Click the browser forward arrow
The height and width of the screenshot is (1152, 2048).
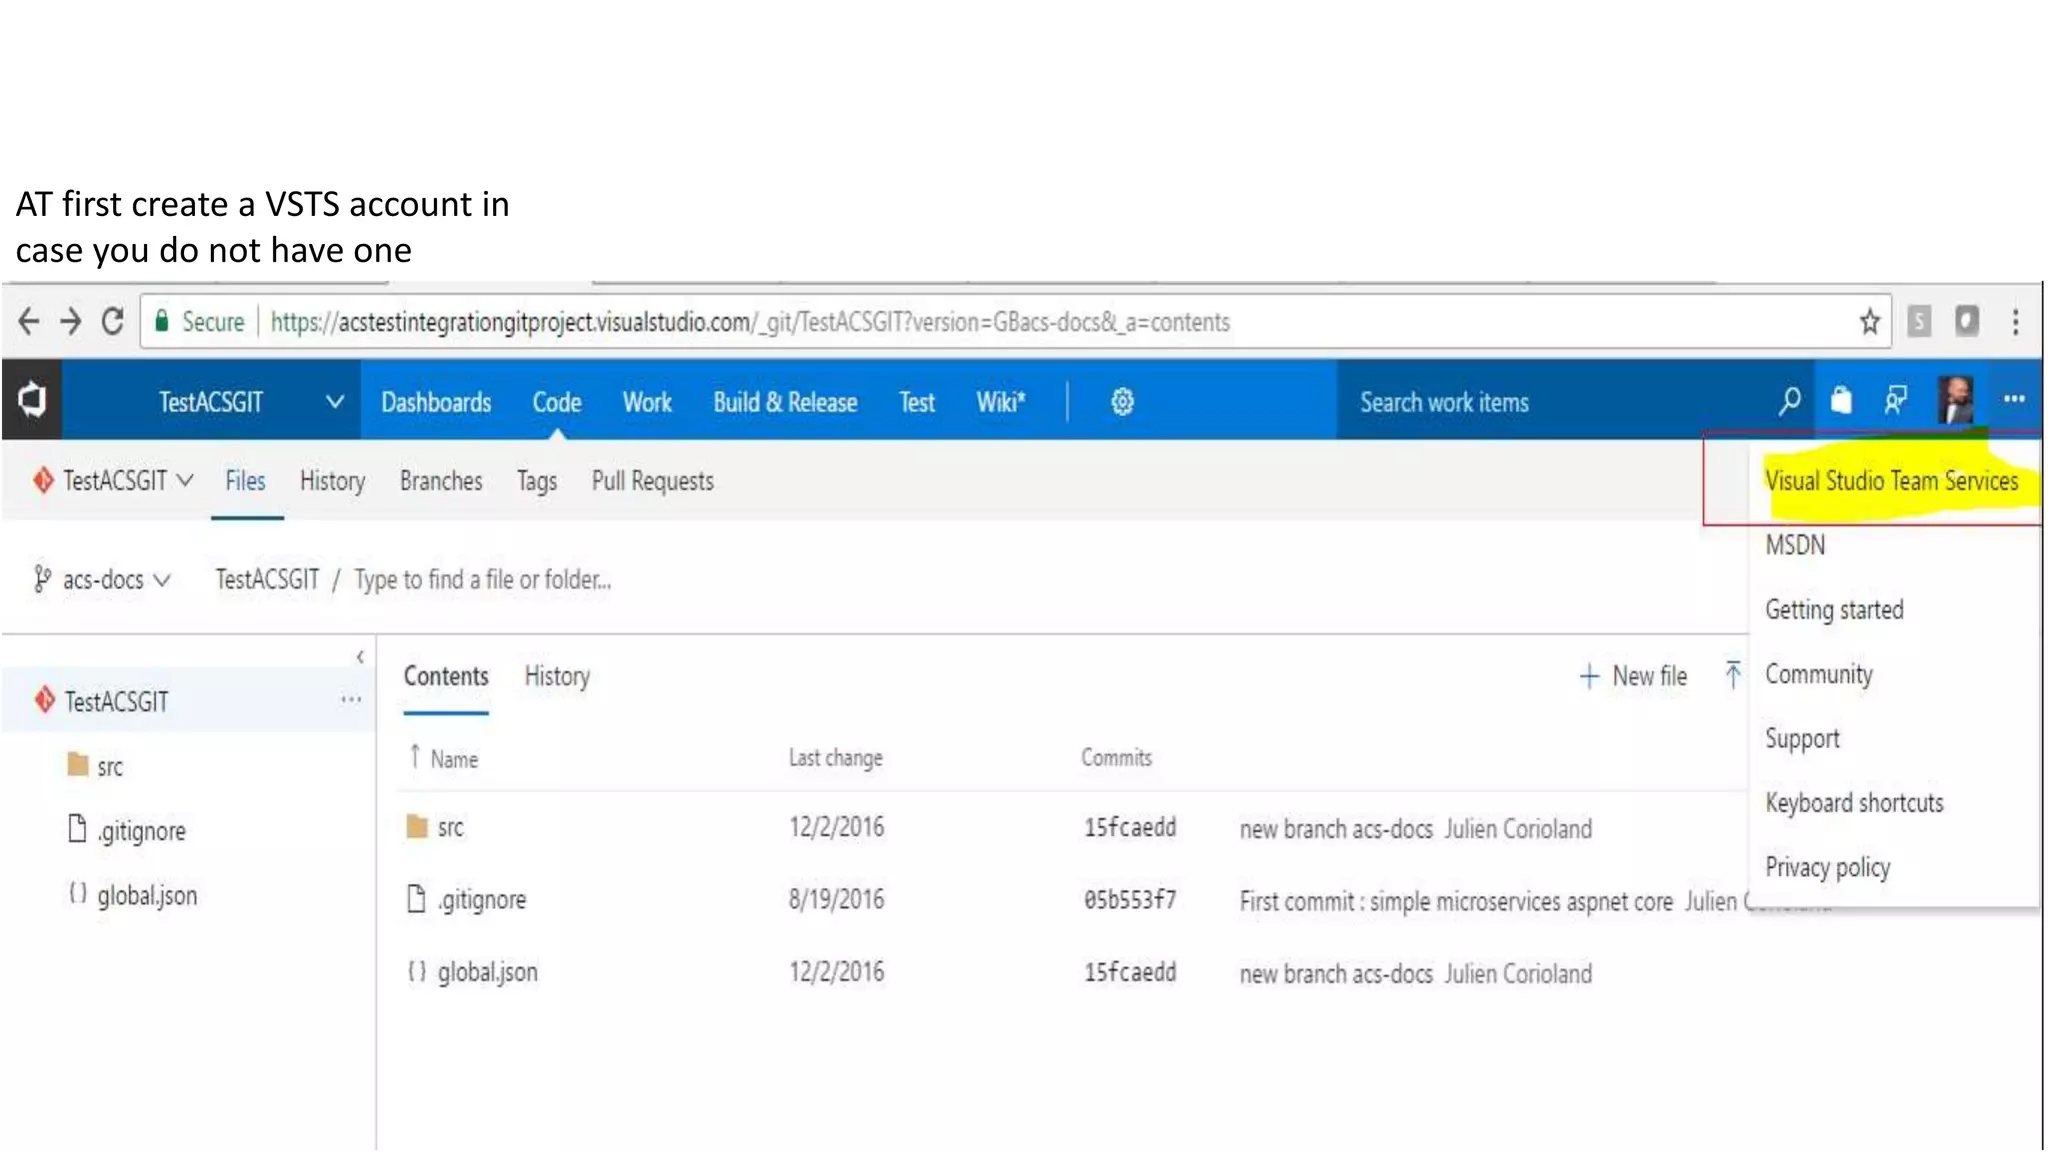coord(71,322)
